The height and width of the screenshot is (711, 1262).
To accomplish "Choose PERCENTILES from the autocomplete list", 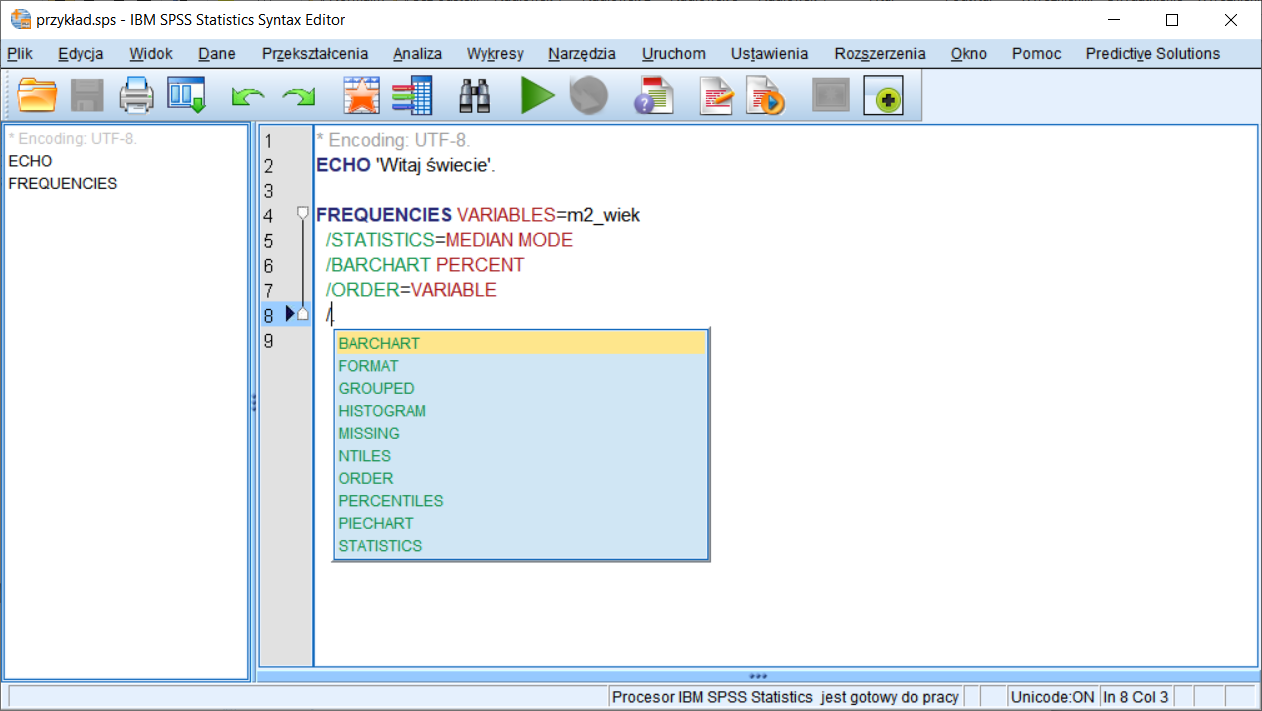I will (x=521, y=501).
